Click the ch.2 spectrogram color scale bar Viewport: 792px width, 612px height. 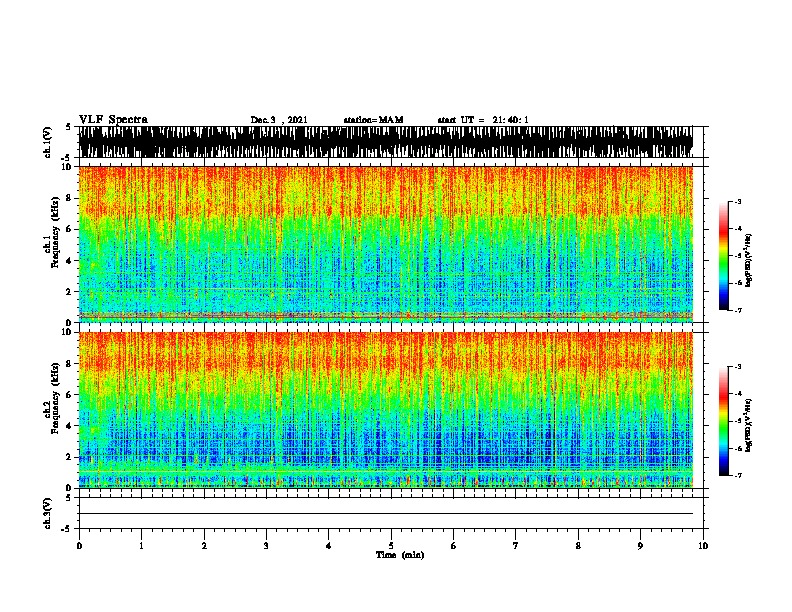tap(723, 421)
